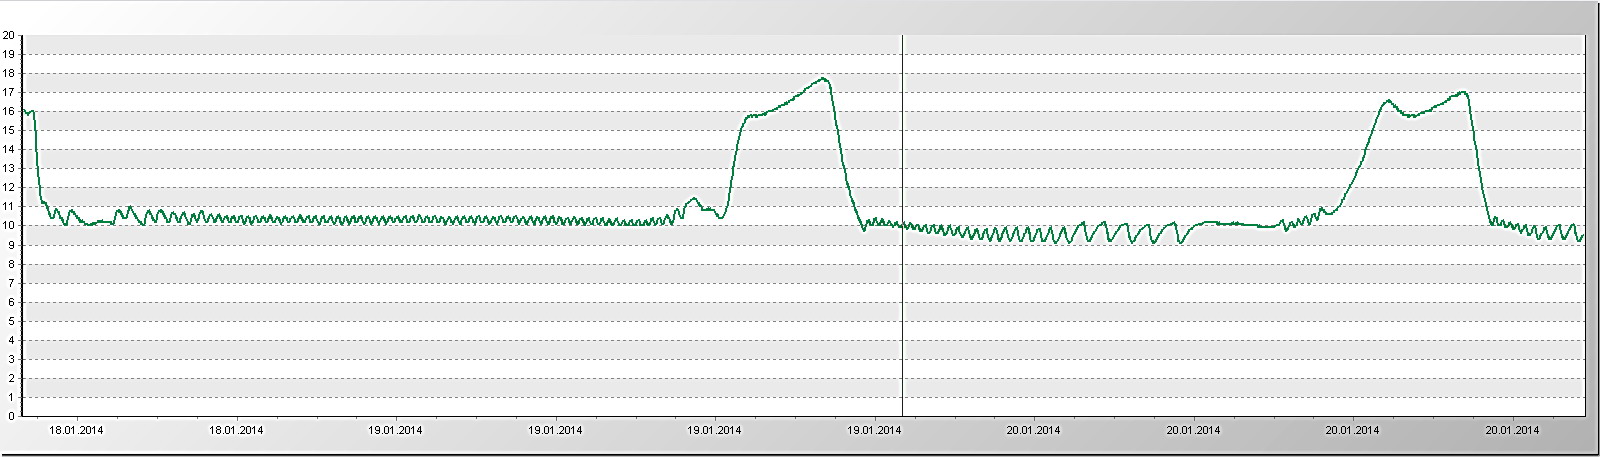The image size is (1600, 457).
Task: Click the gray title strip above the chart
Action: pyautogui.click(x=800, y=14)
